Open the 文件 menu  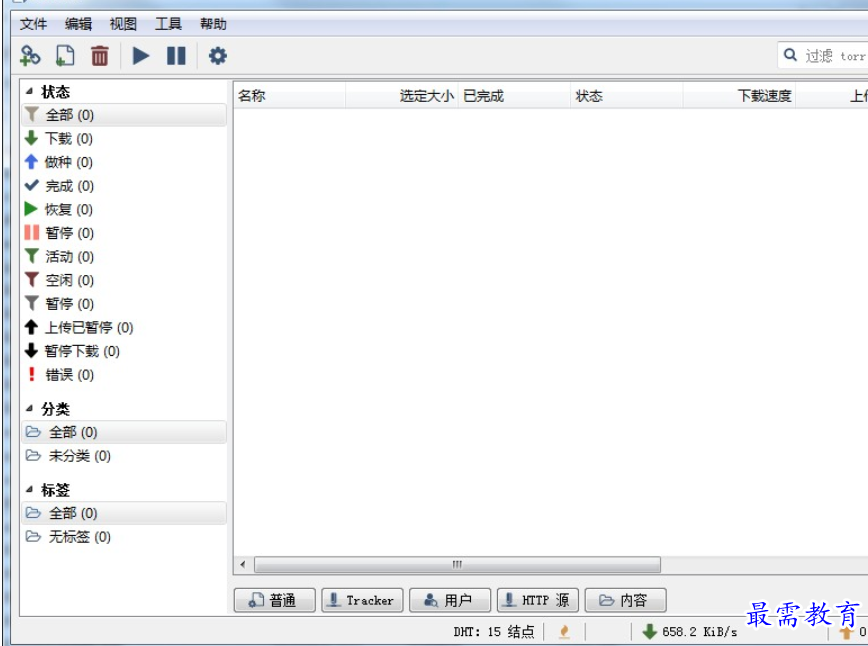[33, 24]
